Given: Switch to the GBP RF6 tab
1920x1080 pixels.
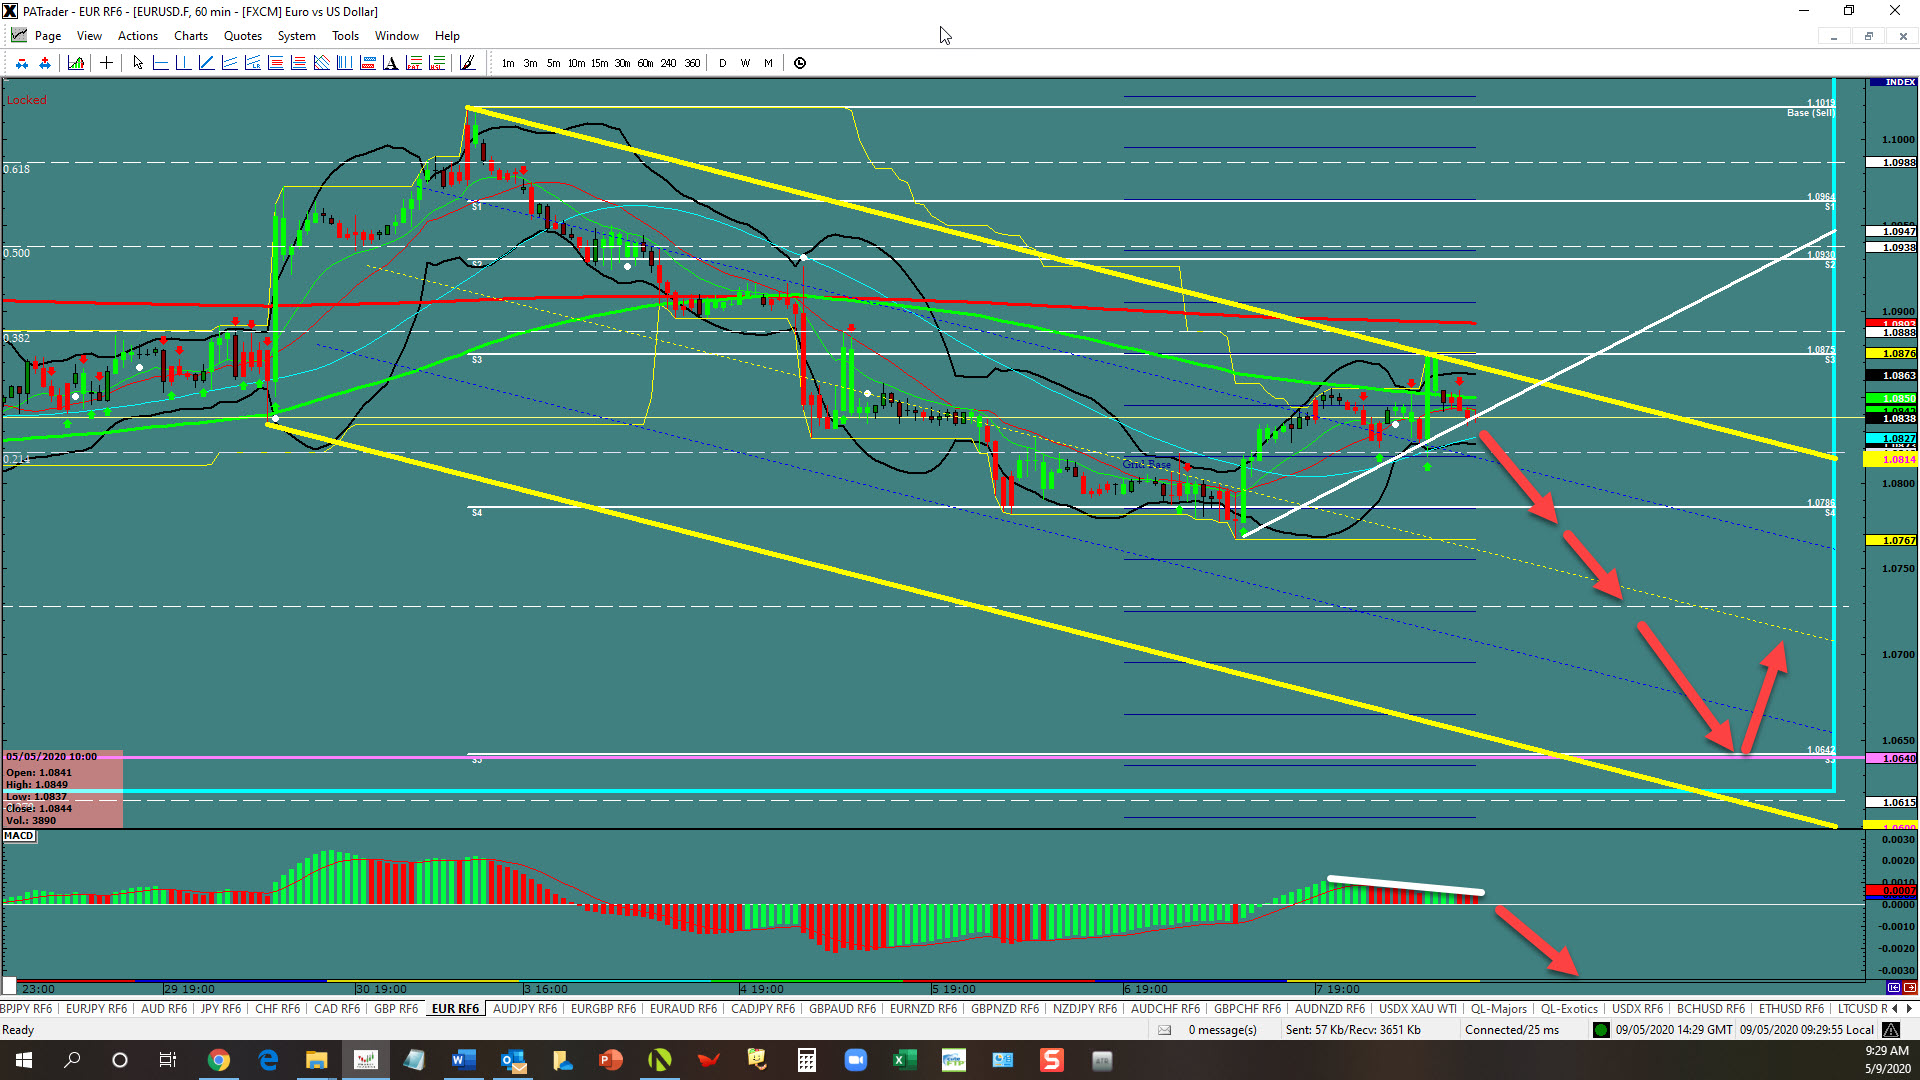Looking at the screenshot, I should (395, 1009).
